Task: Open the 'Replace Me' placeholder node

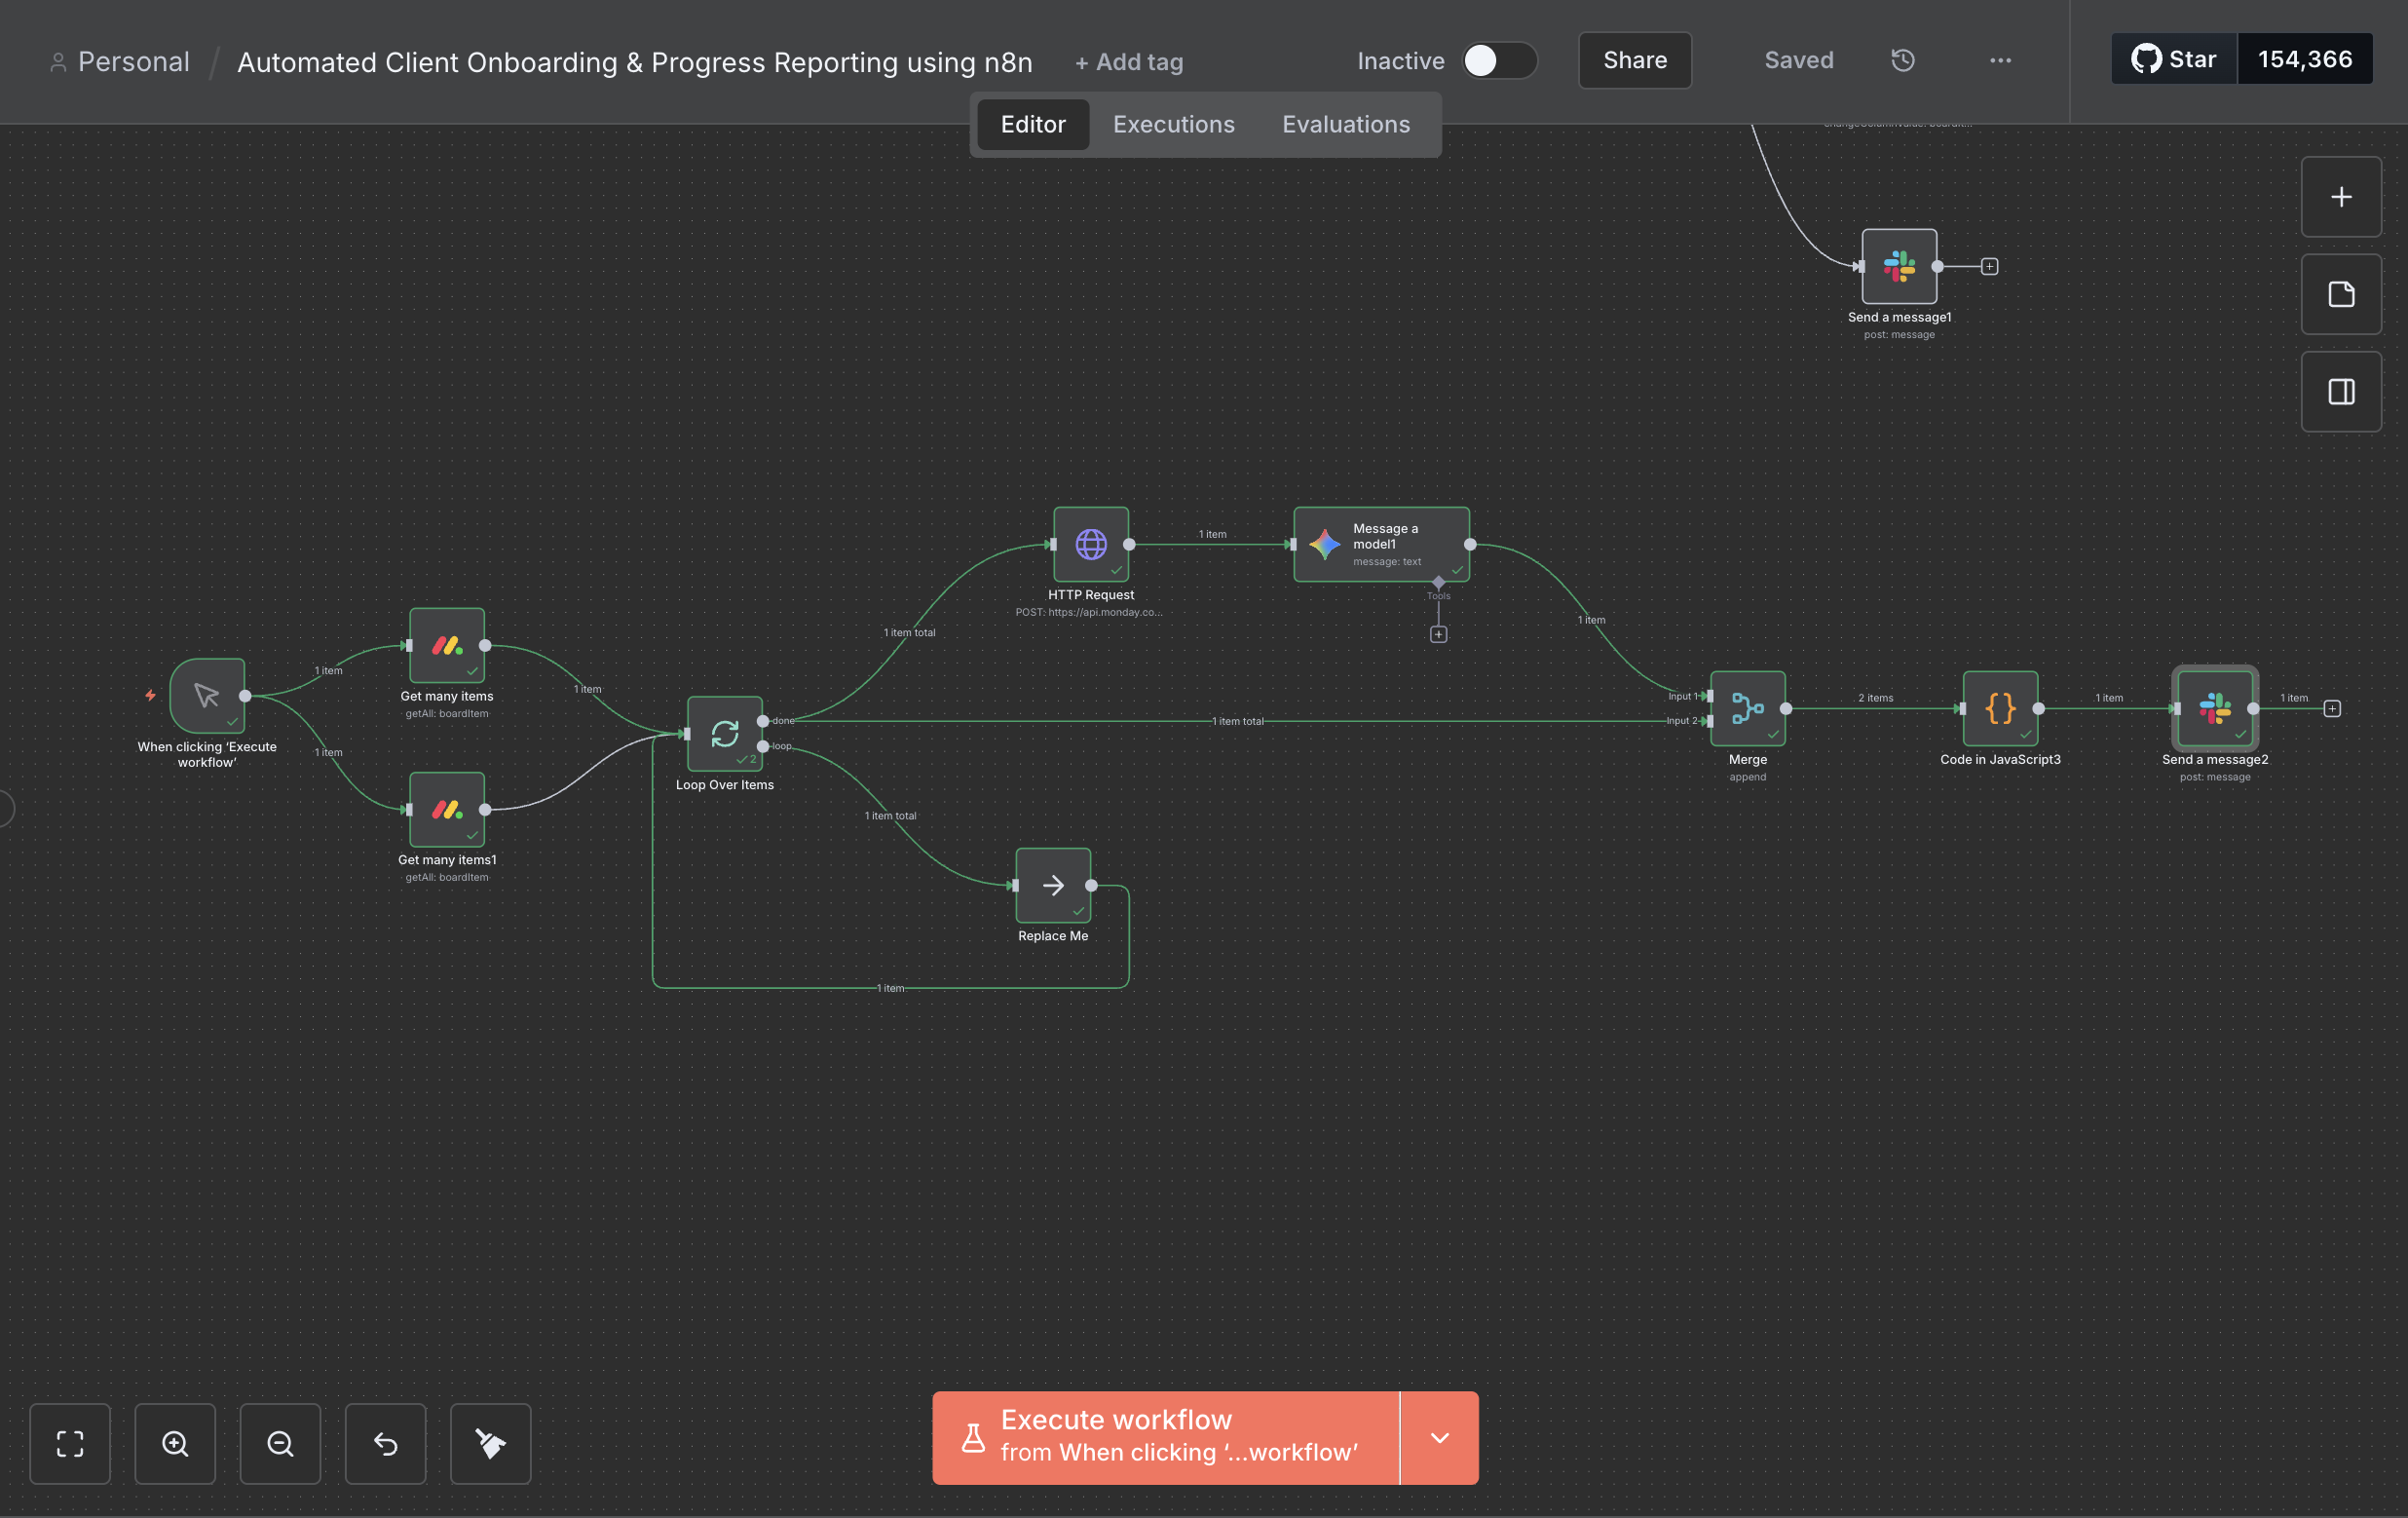Action: click(1052, 886)
